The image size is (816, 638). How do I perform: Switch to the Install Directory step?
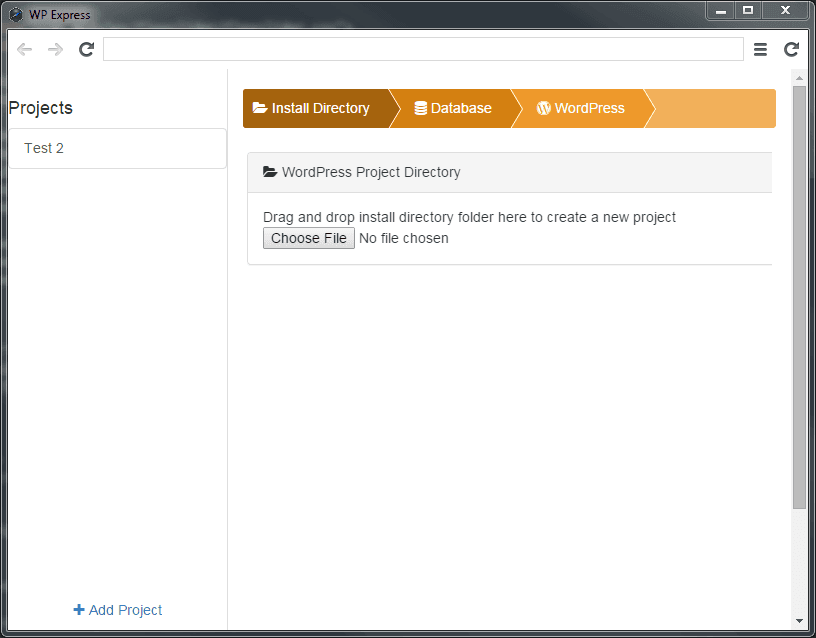tap(316, 108)
